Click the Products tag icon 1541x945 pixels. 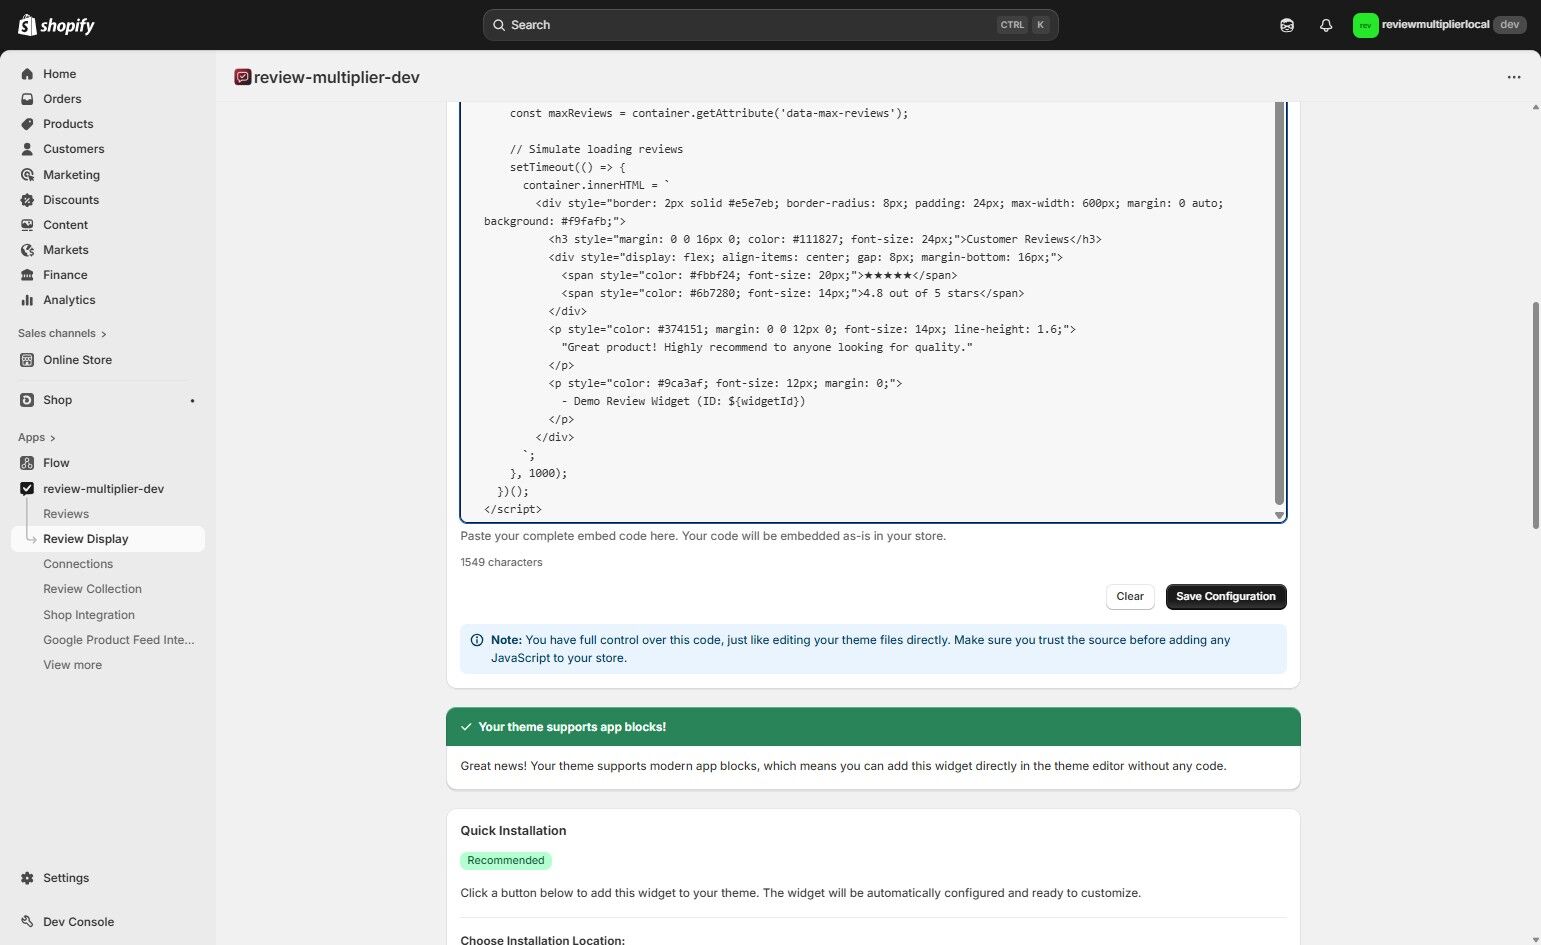tap(27, 124)
